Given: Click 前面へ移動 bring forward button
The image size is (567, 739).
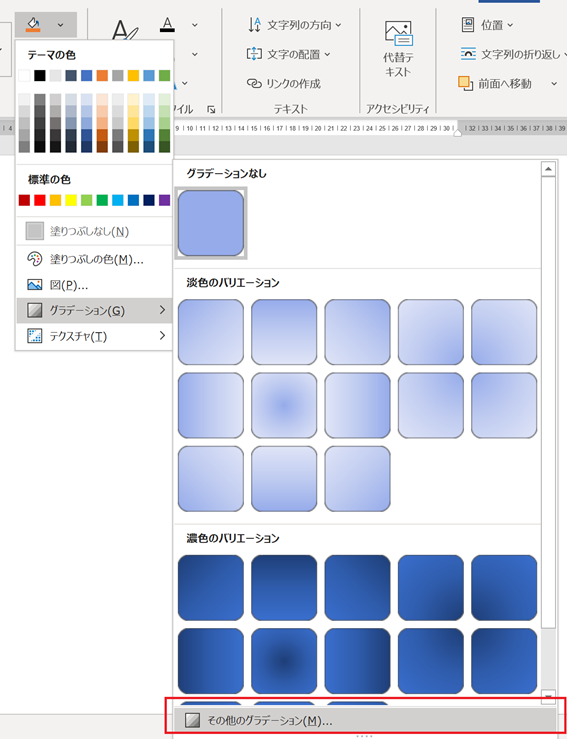Looking at the screenshot, I should (495, 84).
